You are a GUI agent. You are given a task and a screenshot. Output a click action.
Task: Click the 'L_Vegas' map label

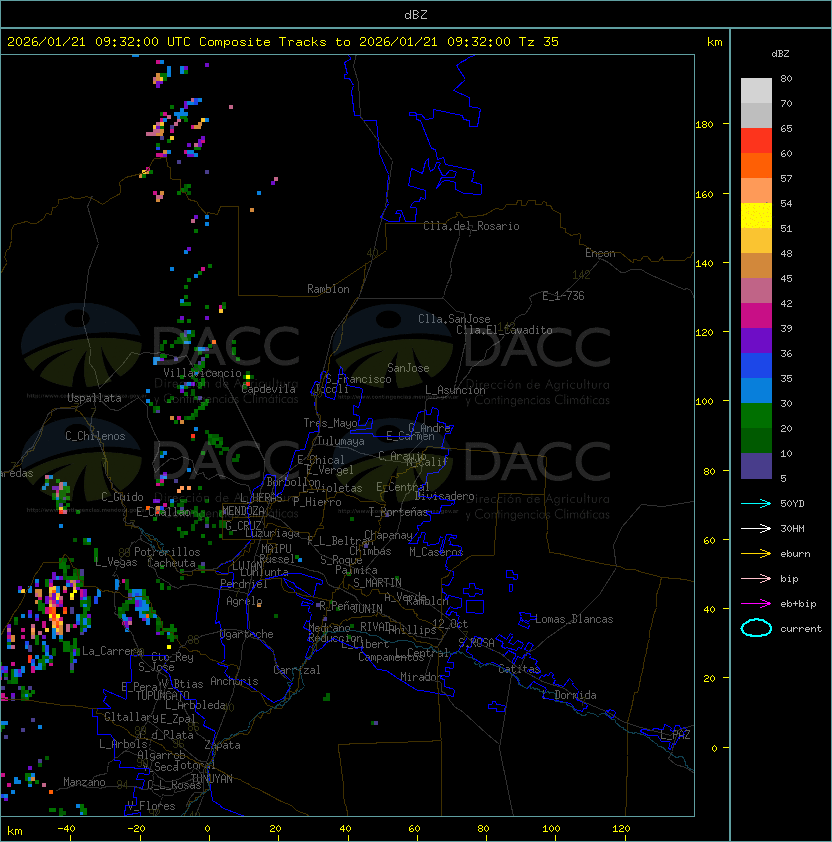[x=116, y=562]
